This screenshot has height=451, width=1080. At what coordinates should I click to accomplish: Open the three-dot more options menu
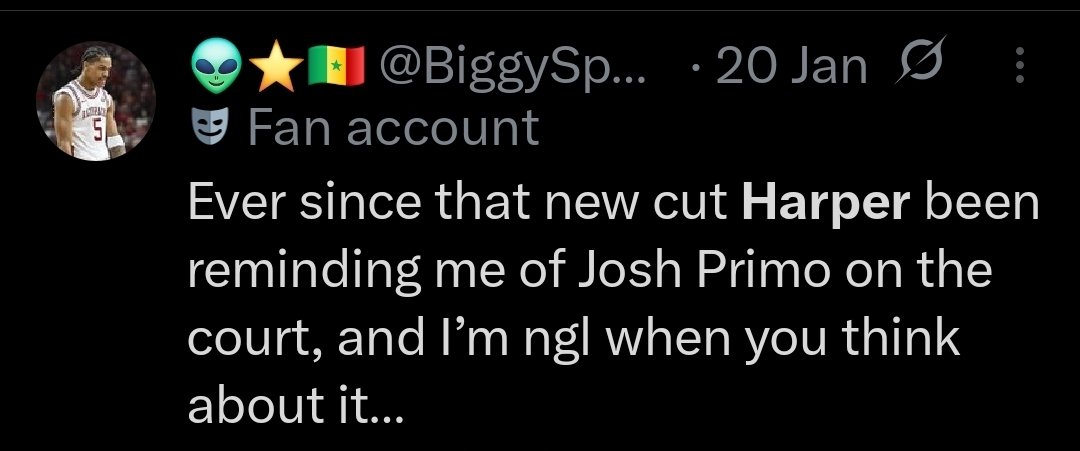click(x=1019, y=67)
